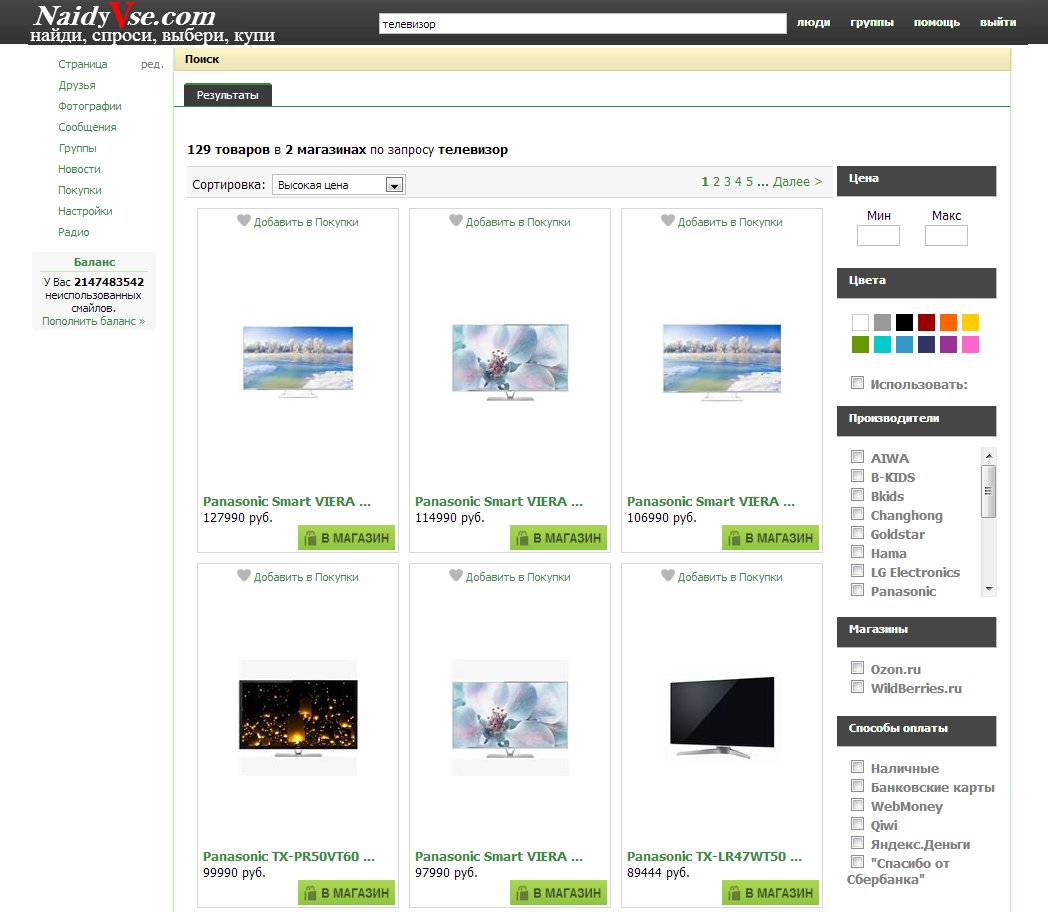Pick the pink color swatch

[x=970, y=344]
